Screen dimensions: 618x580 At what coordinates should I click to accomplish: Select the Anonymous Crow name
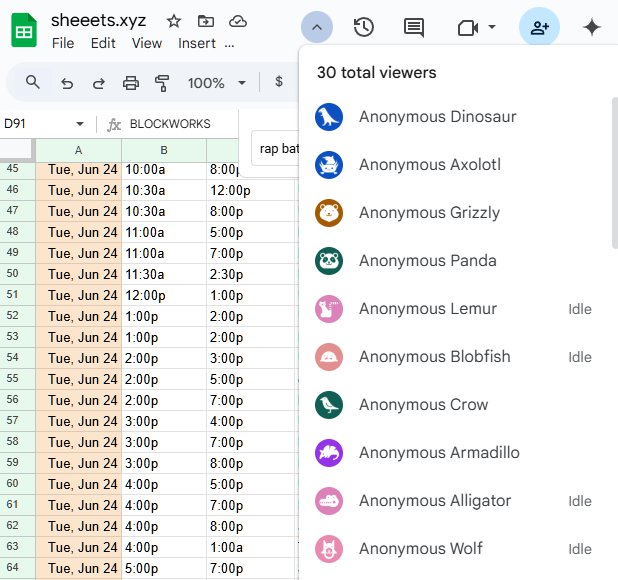tap(424, 405)
